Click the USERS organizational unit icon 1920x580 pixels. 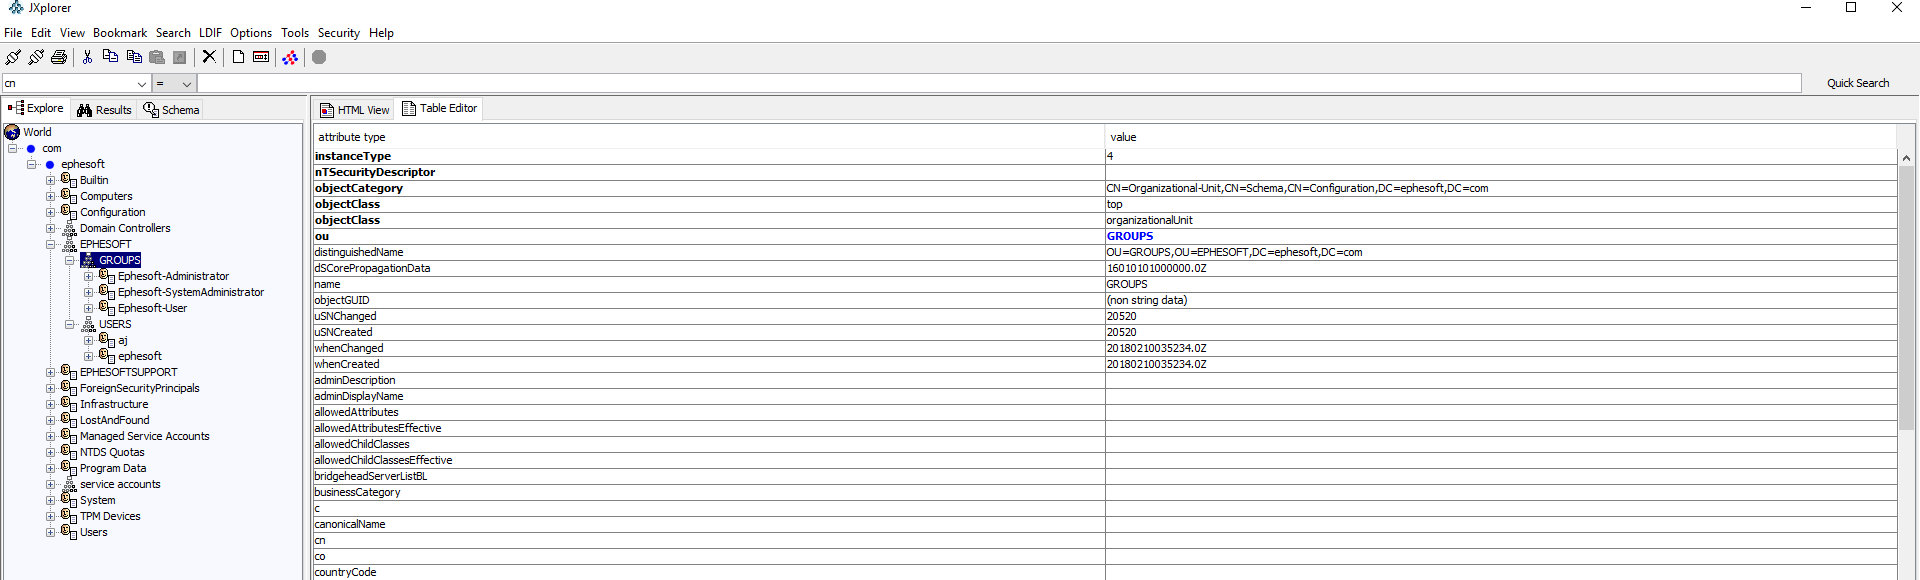point(88,324)
